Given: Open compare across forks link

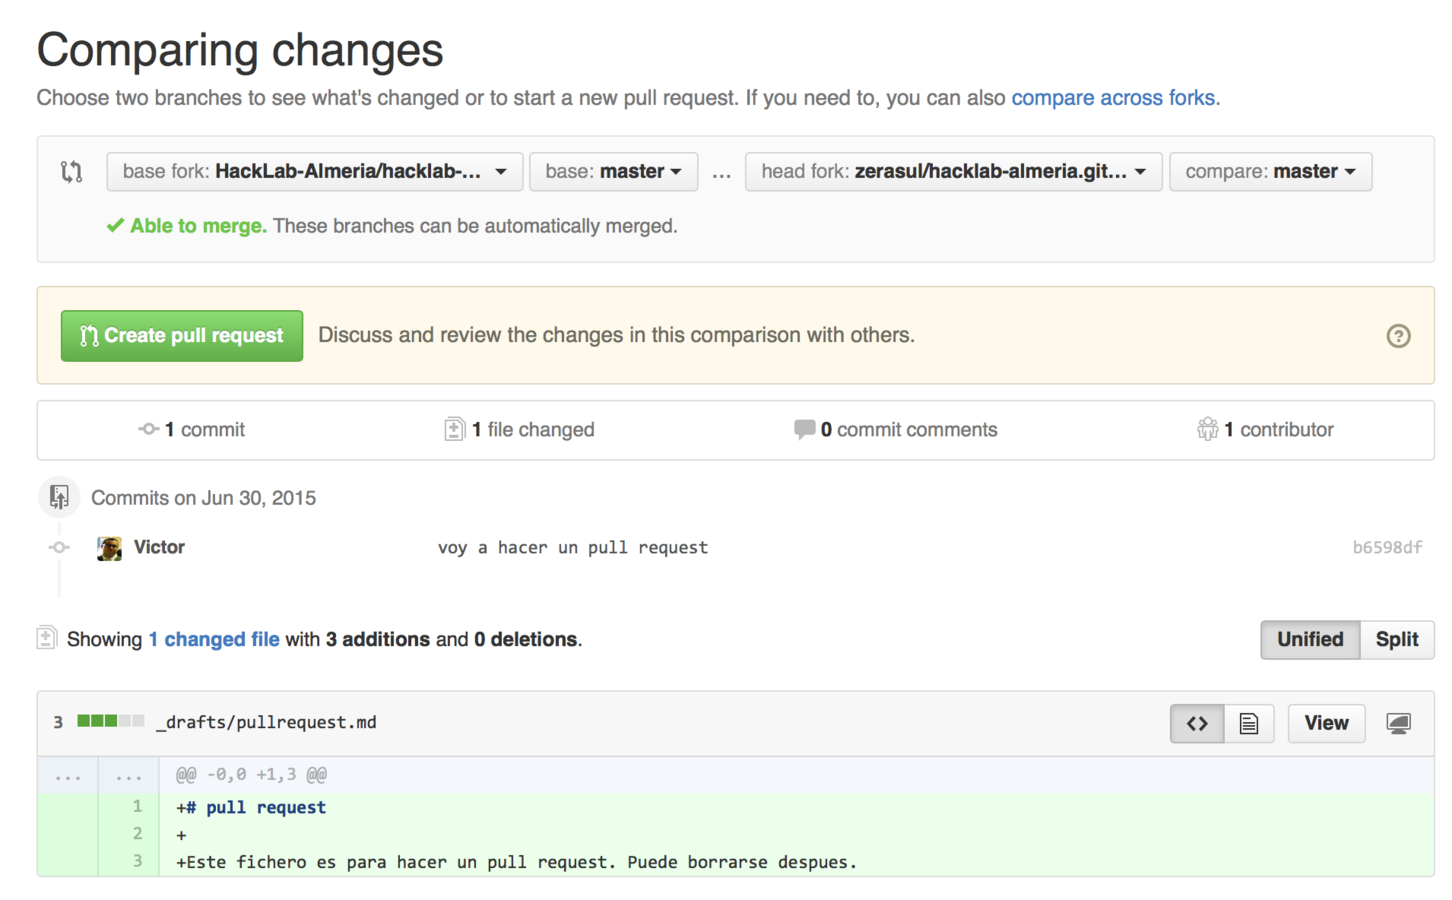Looking at the screenshot, I should pyautogui.click(x=1113, y=98).
